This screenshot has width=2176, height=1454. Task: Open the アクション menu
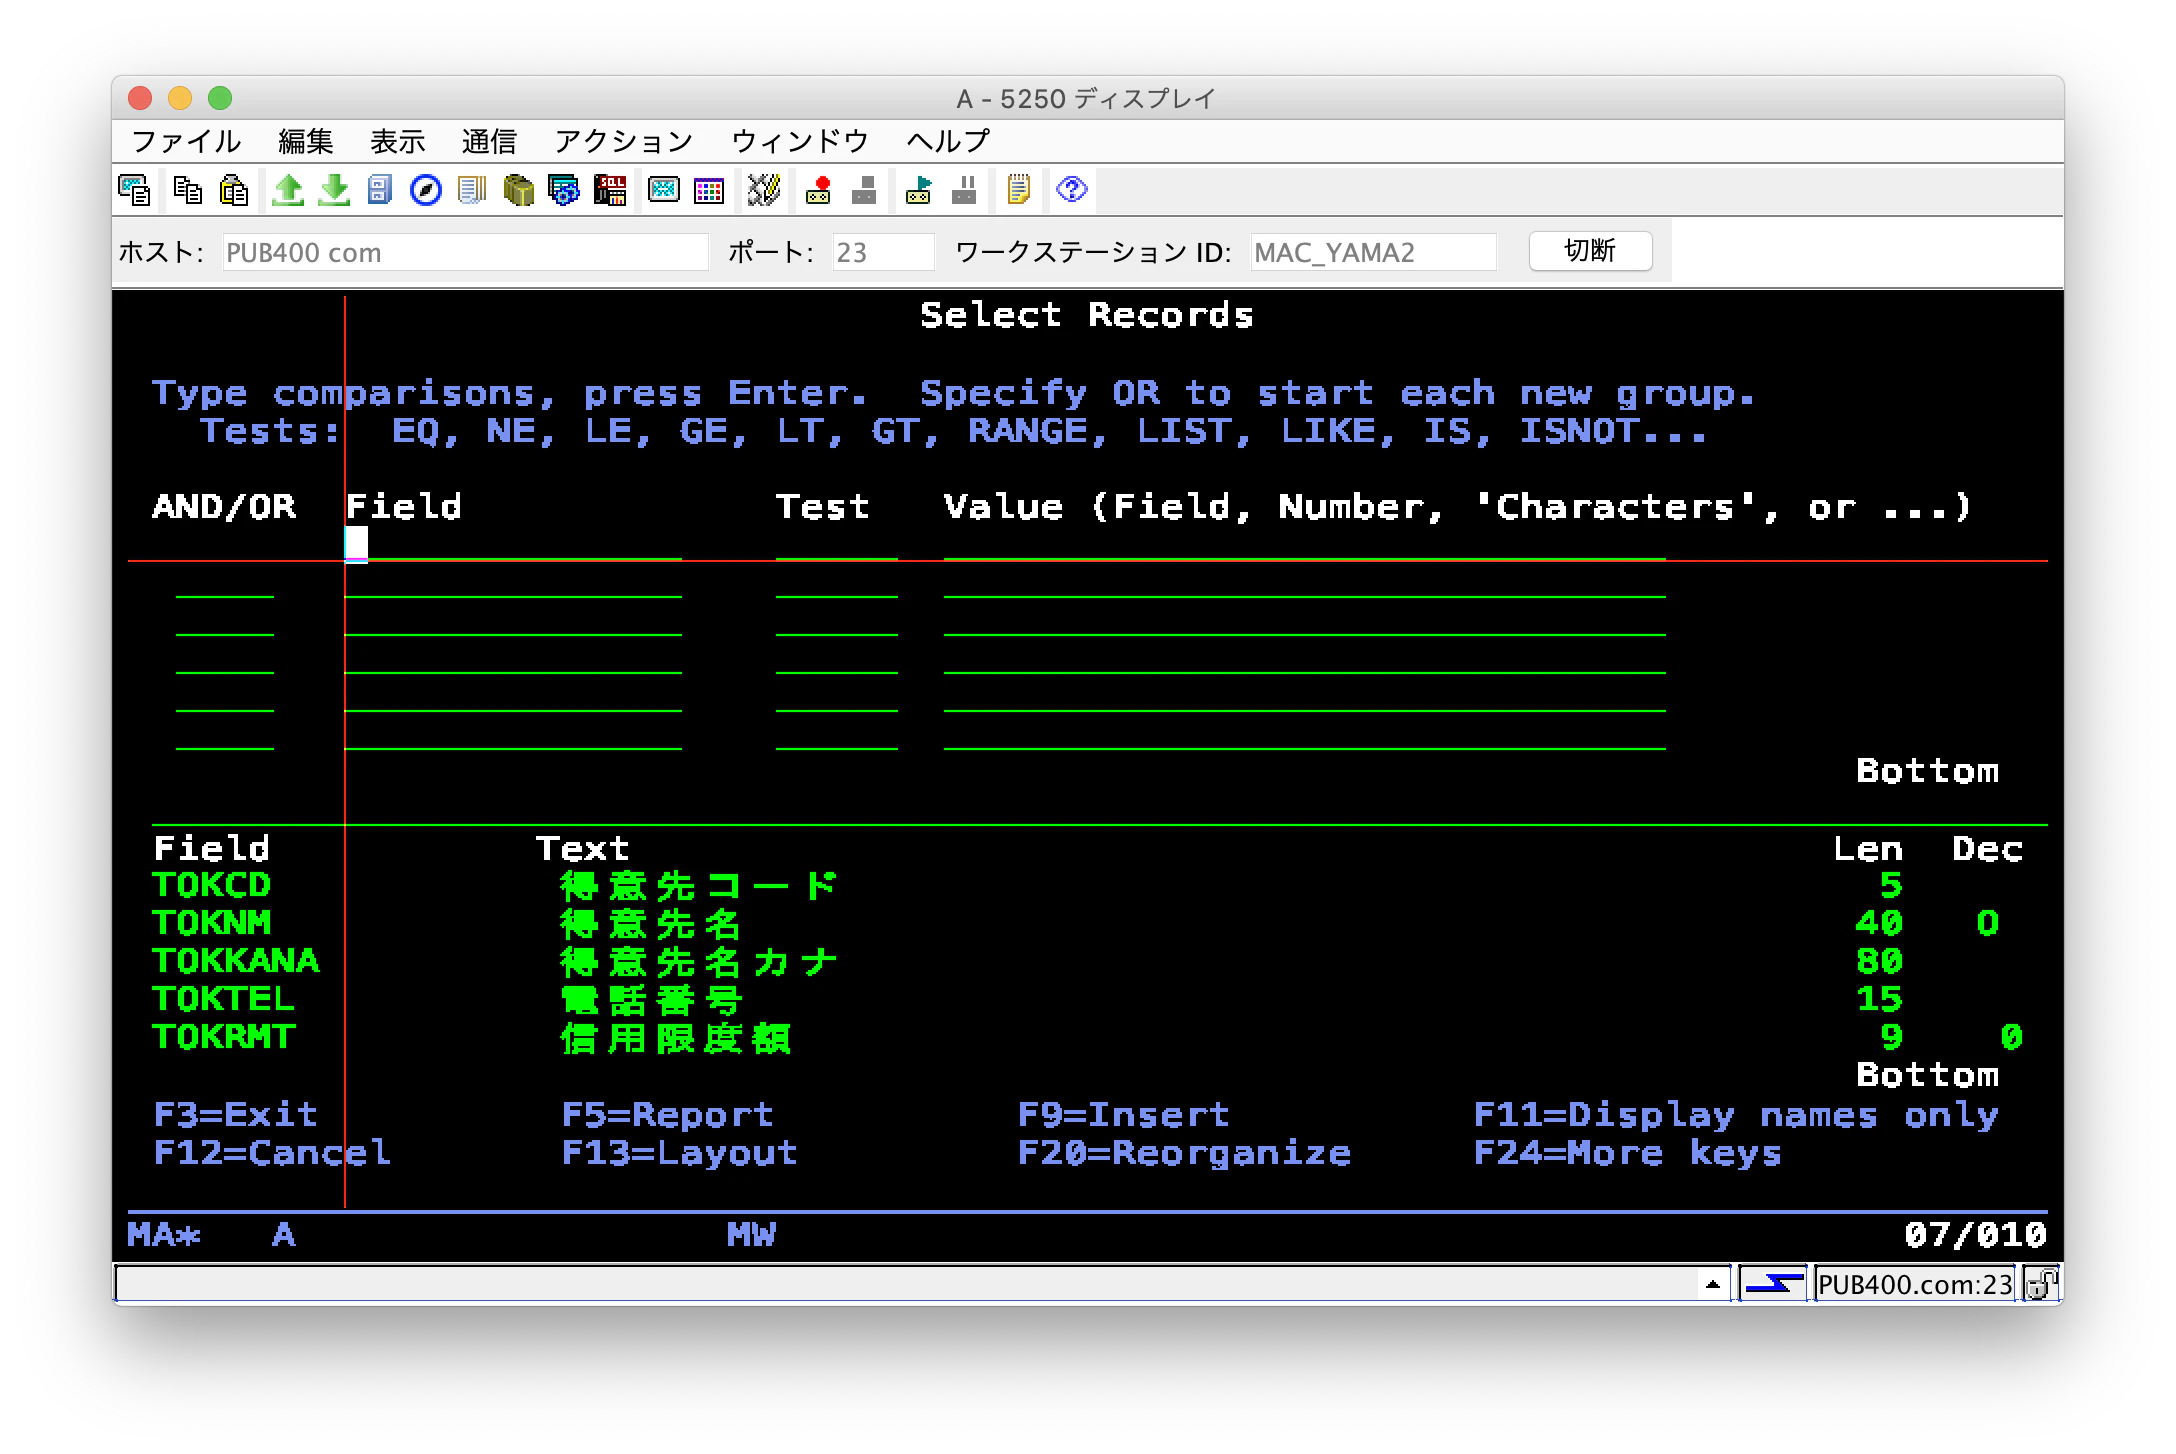[x=623, y=141]
